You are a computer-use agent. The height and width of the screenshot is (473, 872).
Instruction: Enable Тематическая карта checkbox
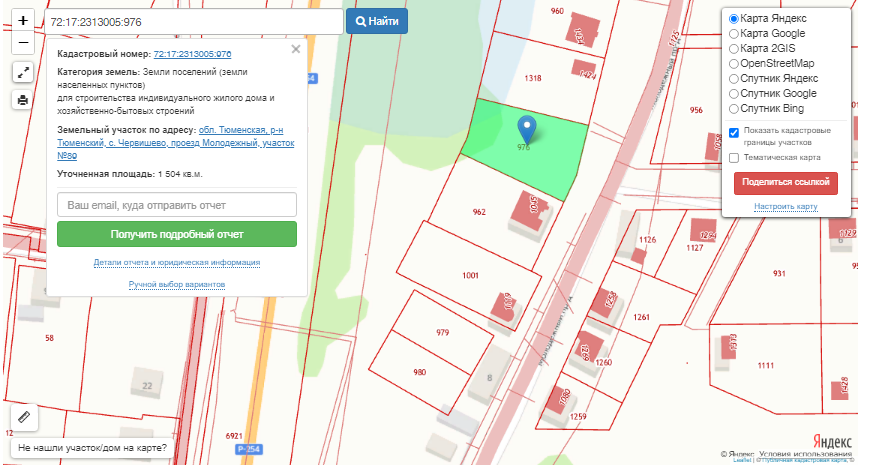tap(734, 158)
